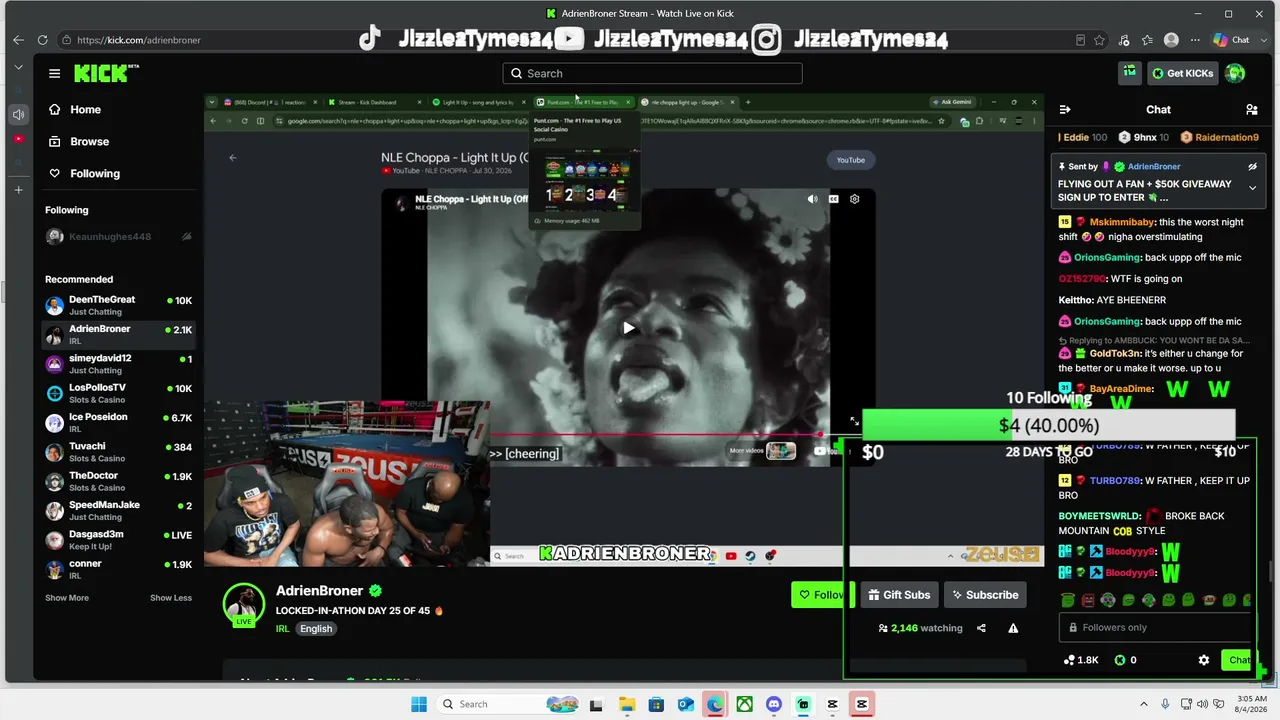Screen dimensions: 1280x720
Task: Open Dasgasd3m channel
Action: [x=119, y=540]
